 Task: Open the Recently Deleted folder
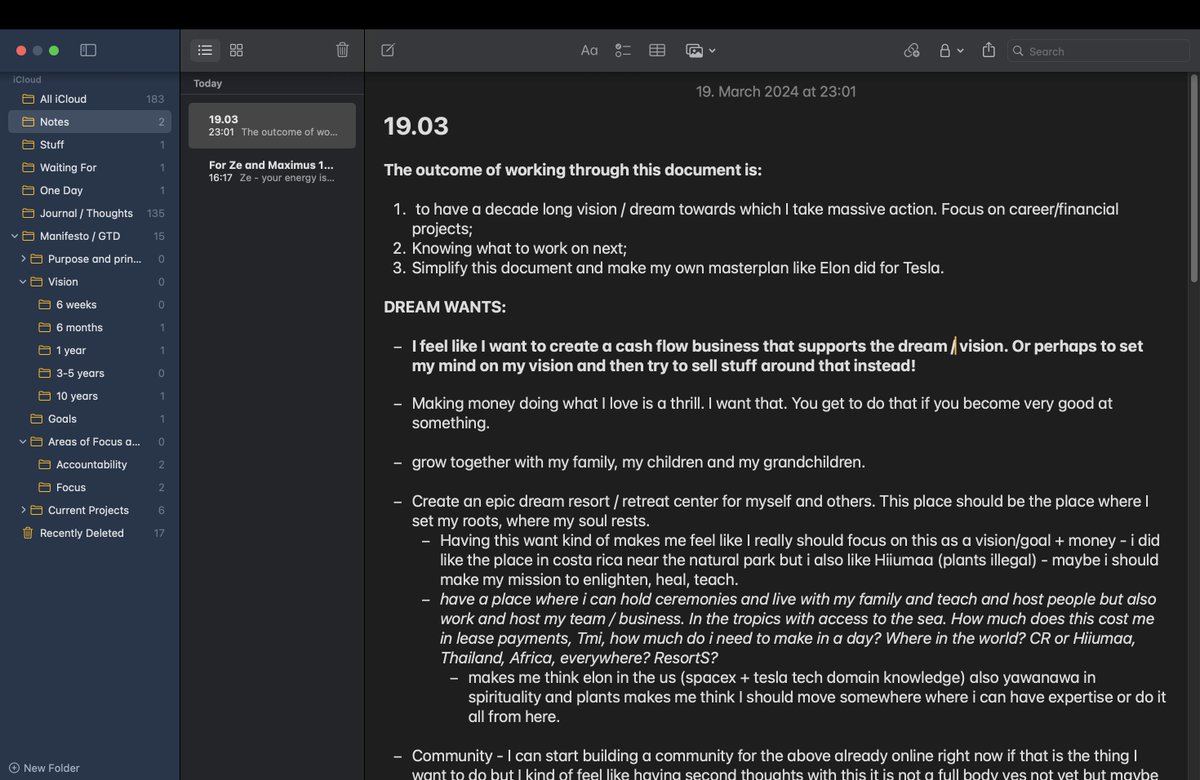(90, 533)
